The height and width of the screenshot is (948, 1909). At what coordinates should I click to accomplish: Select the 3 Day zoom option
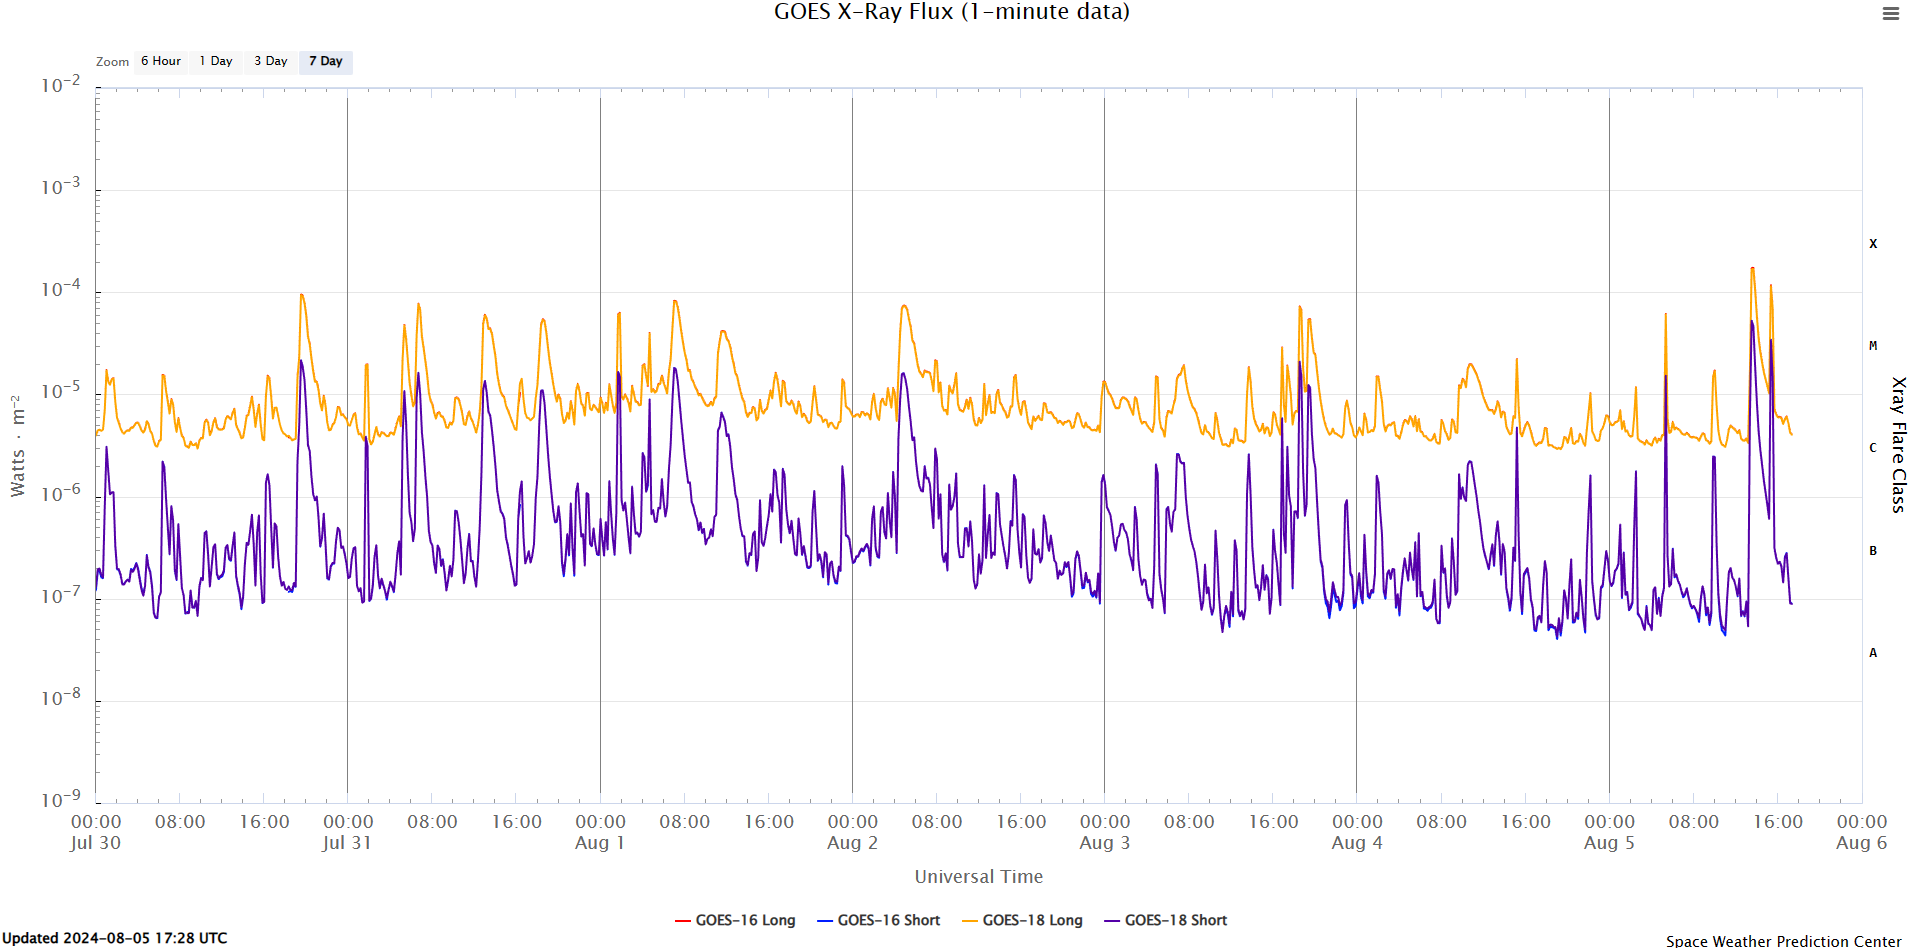270,61
